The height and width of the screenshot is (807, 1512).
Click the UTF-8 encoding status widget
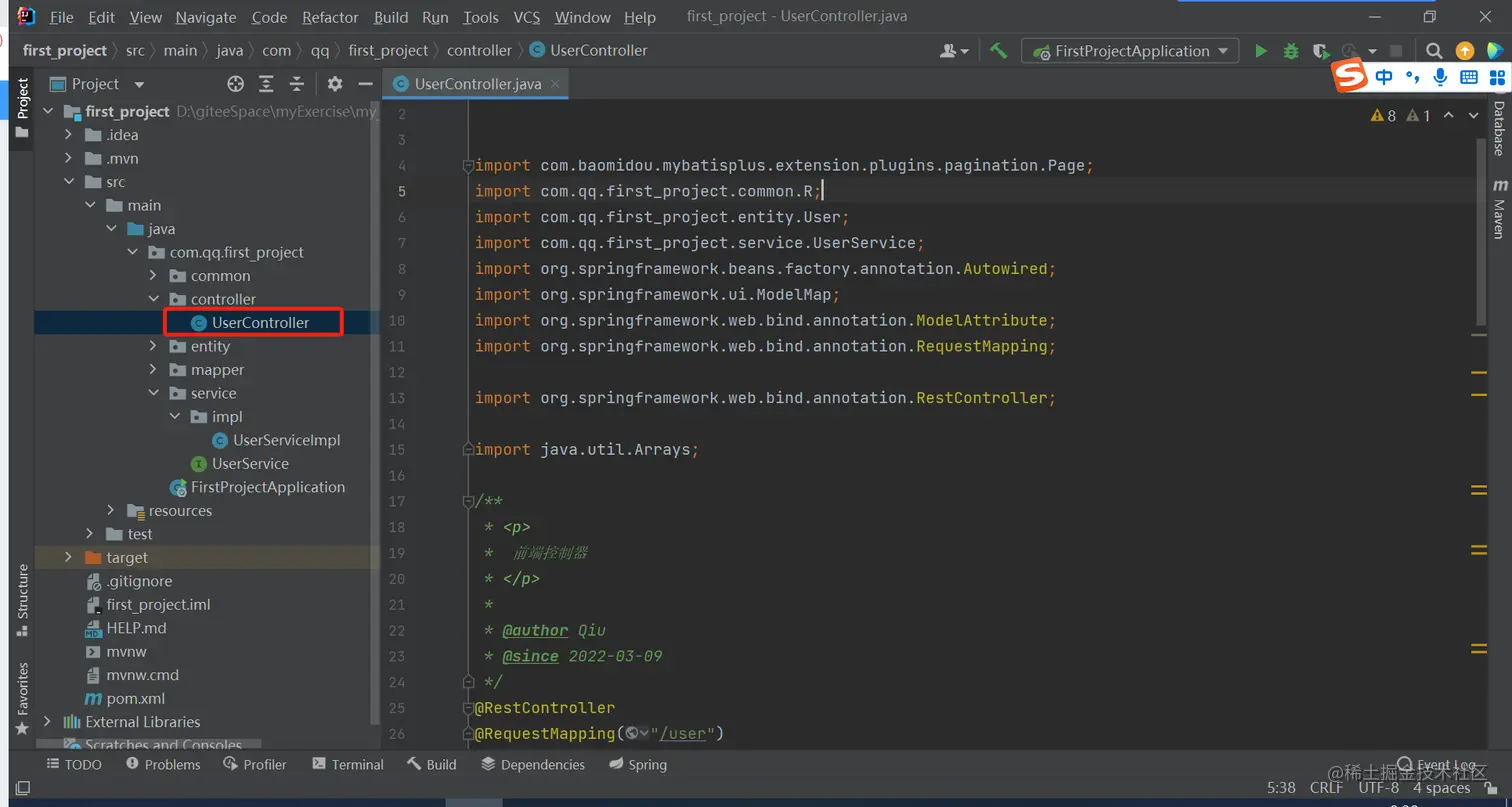click(x=1378, y=788)
